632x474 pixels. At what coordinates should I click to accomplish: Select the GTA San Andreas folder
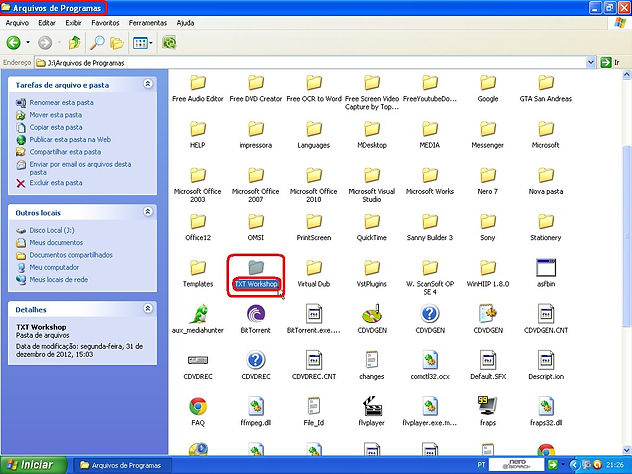(x=546, y=87)
